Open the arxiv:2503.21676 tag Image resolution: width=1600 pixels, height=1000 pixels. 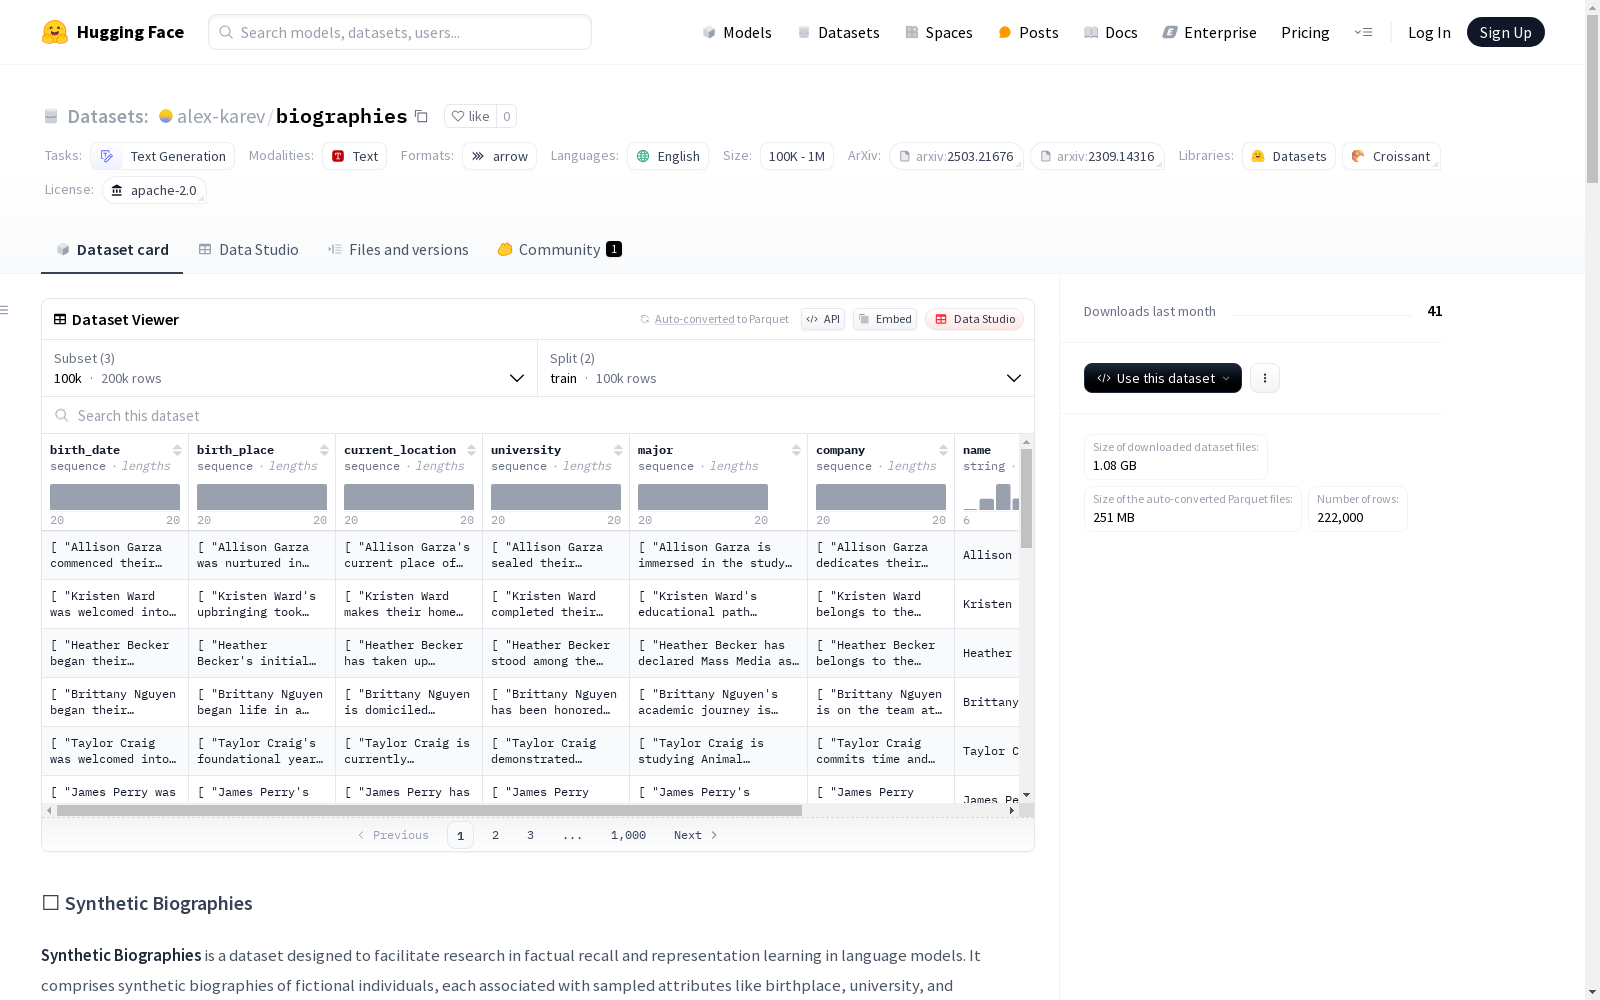(x=956, y=156)
